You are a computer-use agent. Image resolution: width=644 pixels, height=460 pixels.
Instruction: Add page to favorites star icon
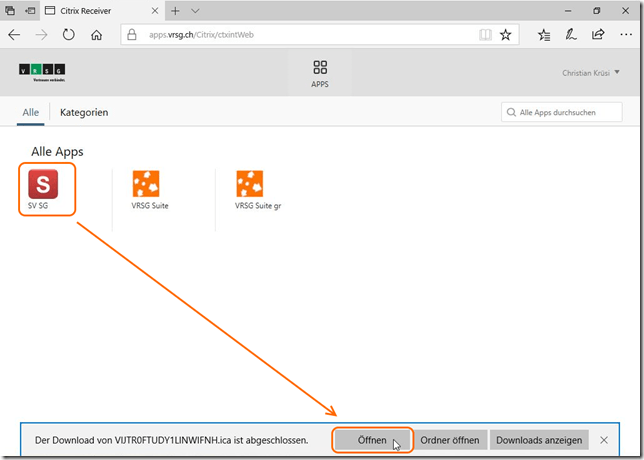(506, 34)
